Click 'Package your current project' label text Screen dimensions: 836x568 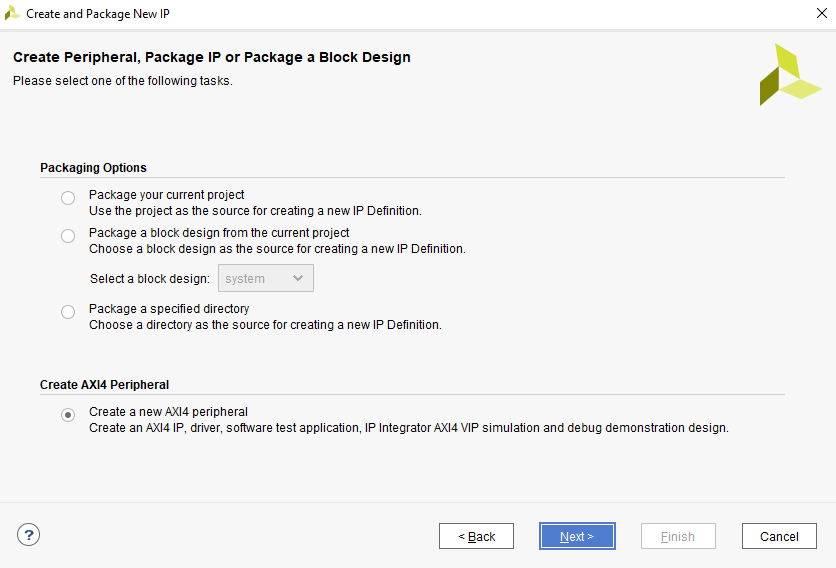(x=166, y=195)
